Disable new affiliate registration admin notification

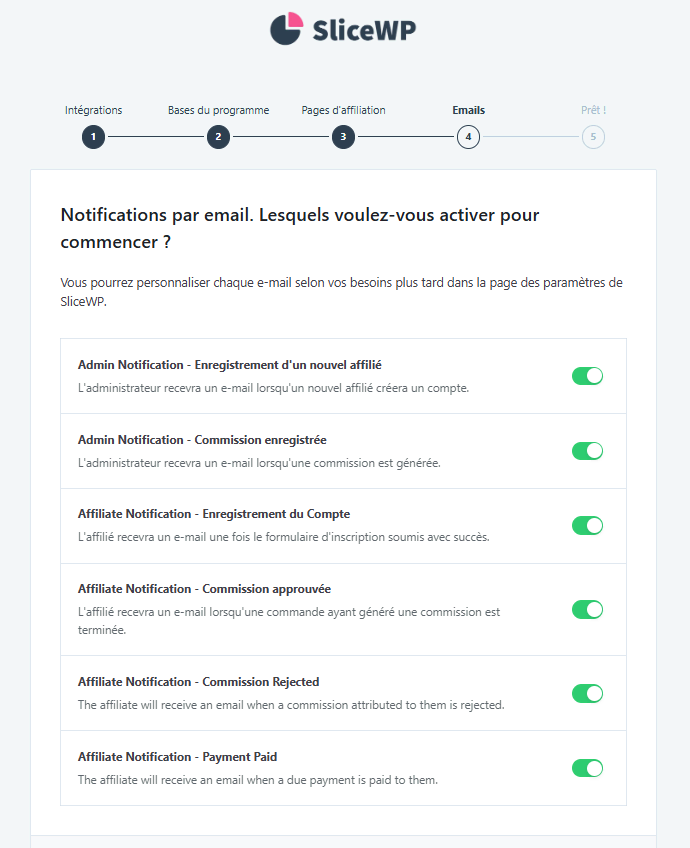click(587, 376)
